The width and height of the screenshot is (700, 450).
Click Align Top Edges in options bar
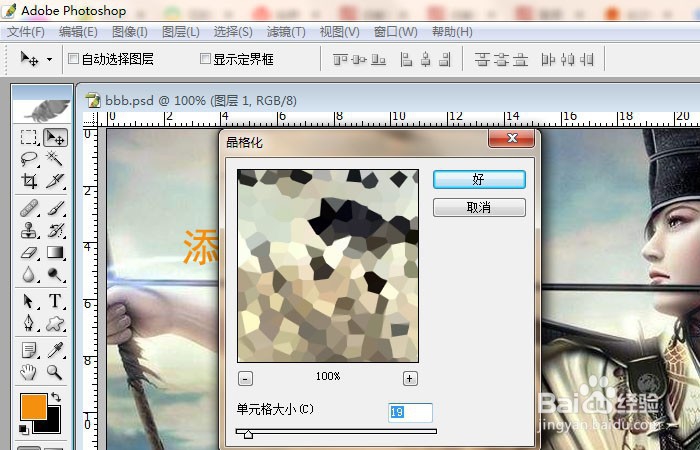point(341,59)
